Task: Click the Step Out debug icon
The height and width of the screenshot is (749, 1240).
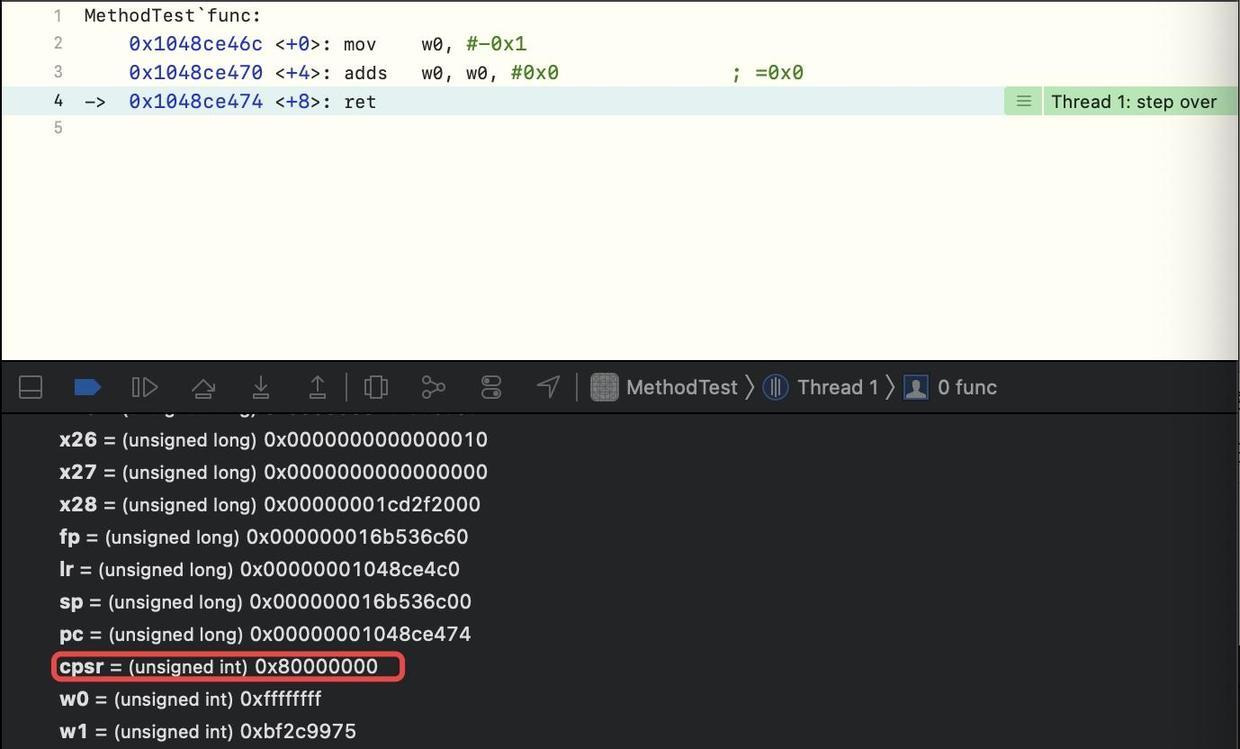Action: (317, 387)
